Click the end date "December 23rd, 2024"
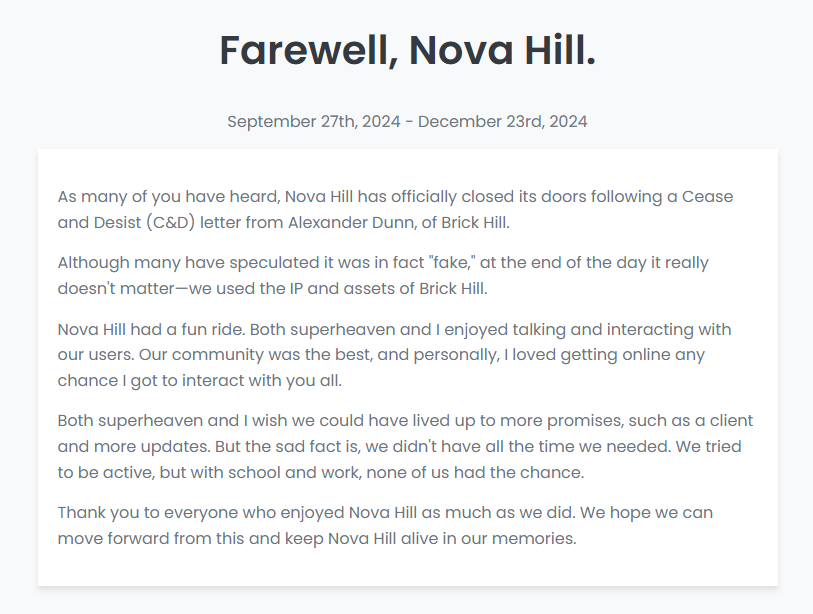The height and width of the screenshot is (614, 813). 502,122
